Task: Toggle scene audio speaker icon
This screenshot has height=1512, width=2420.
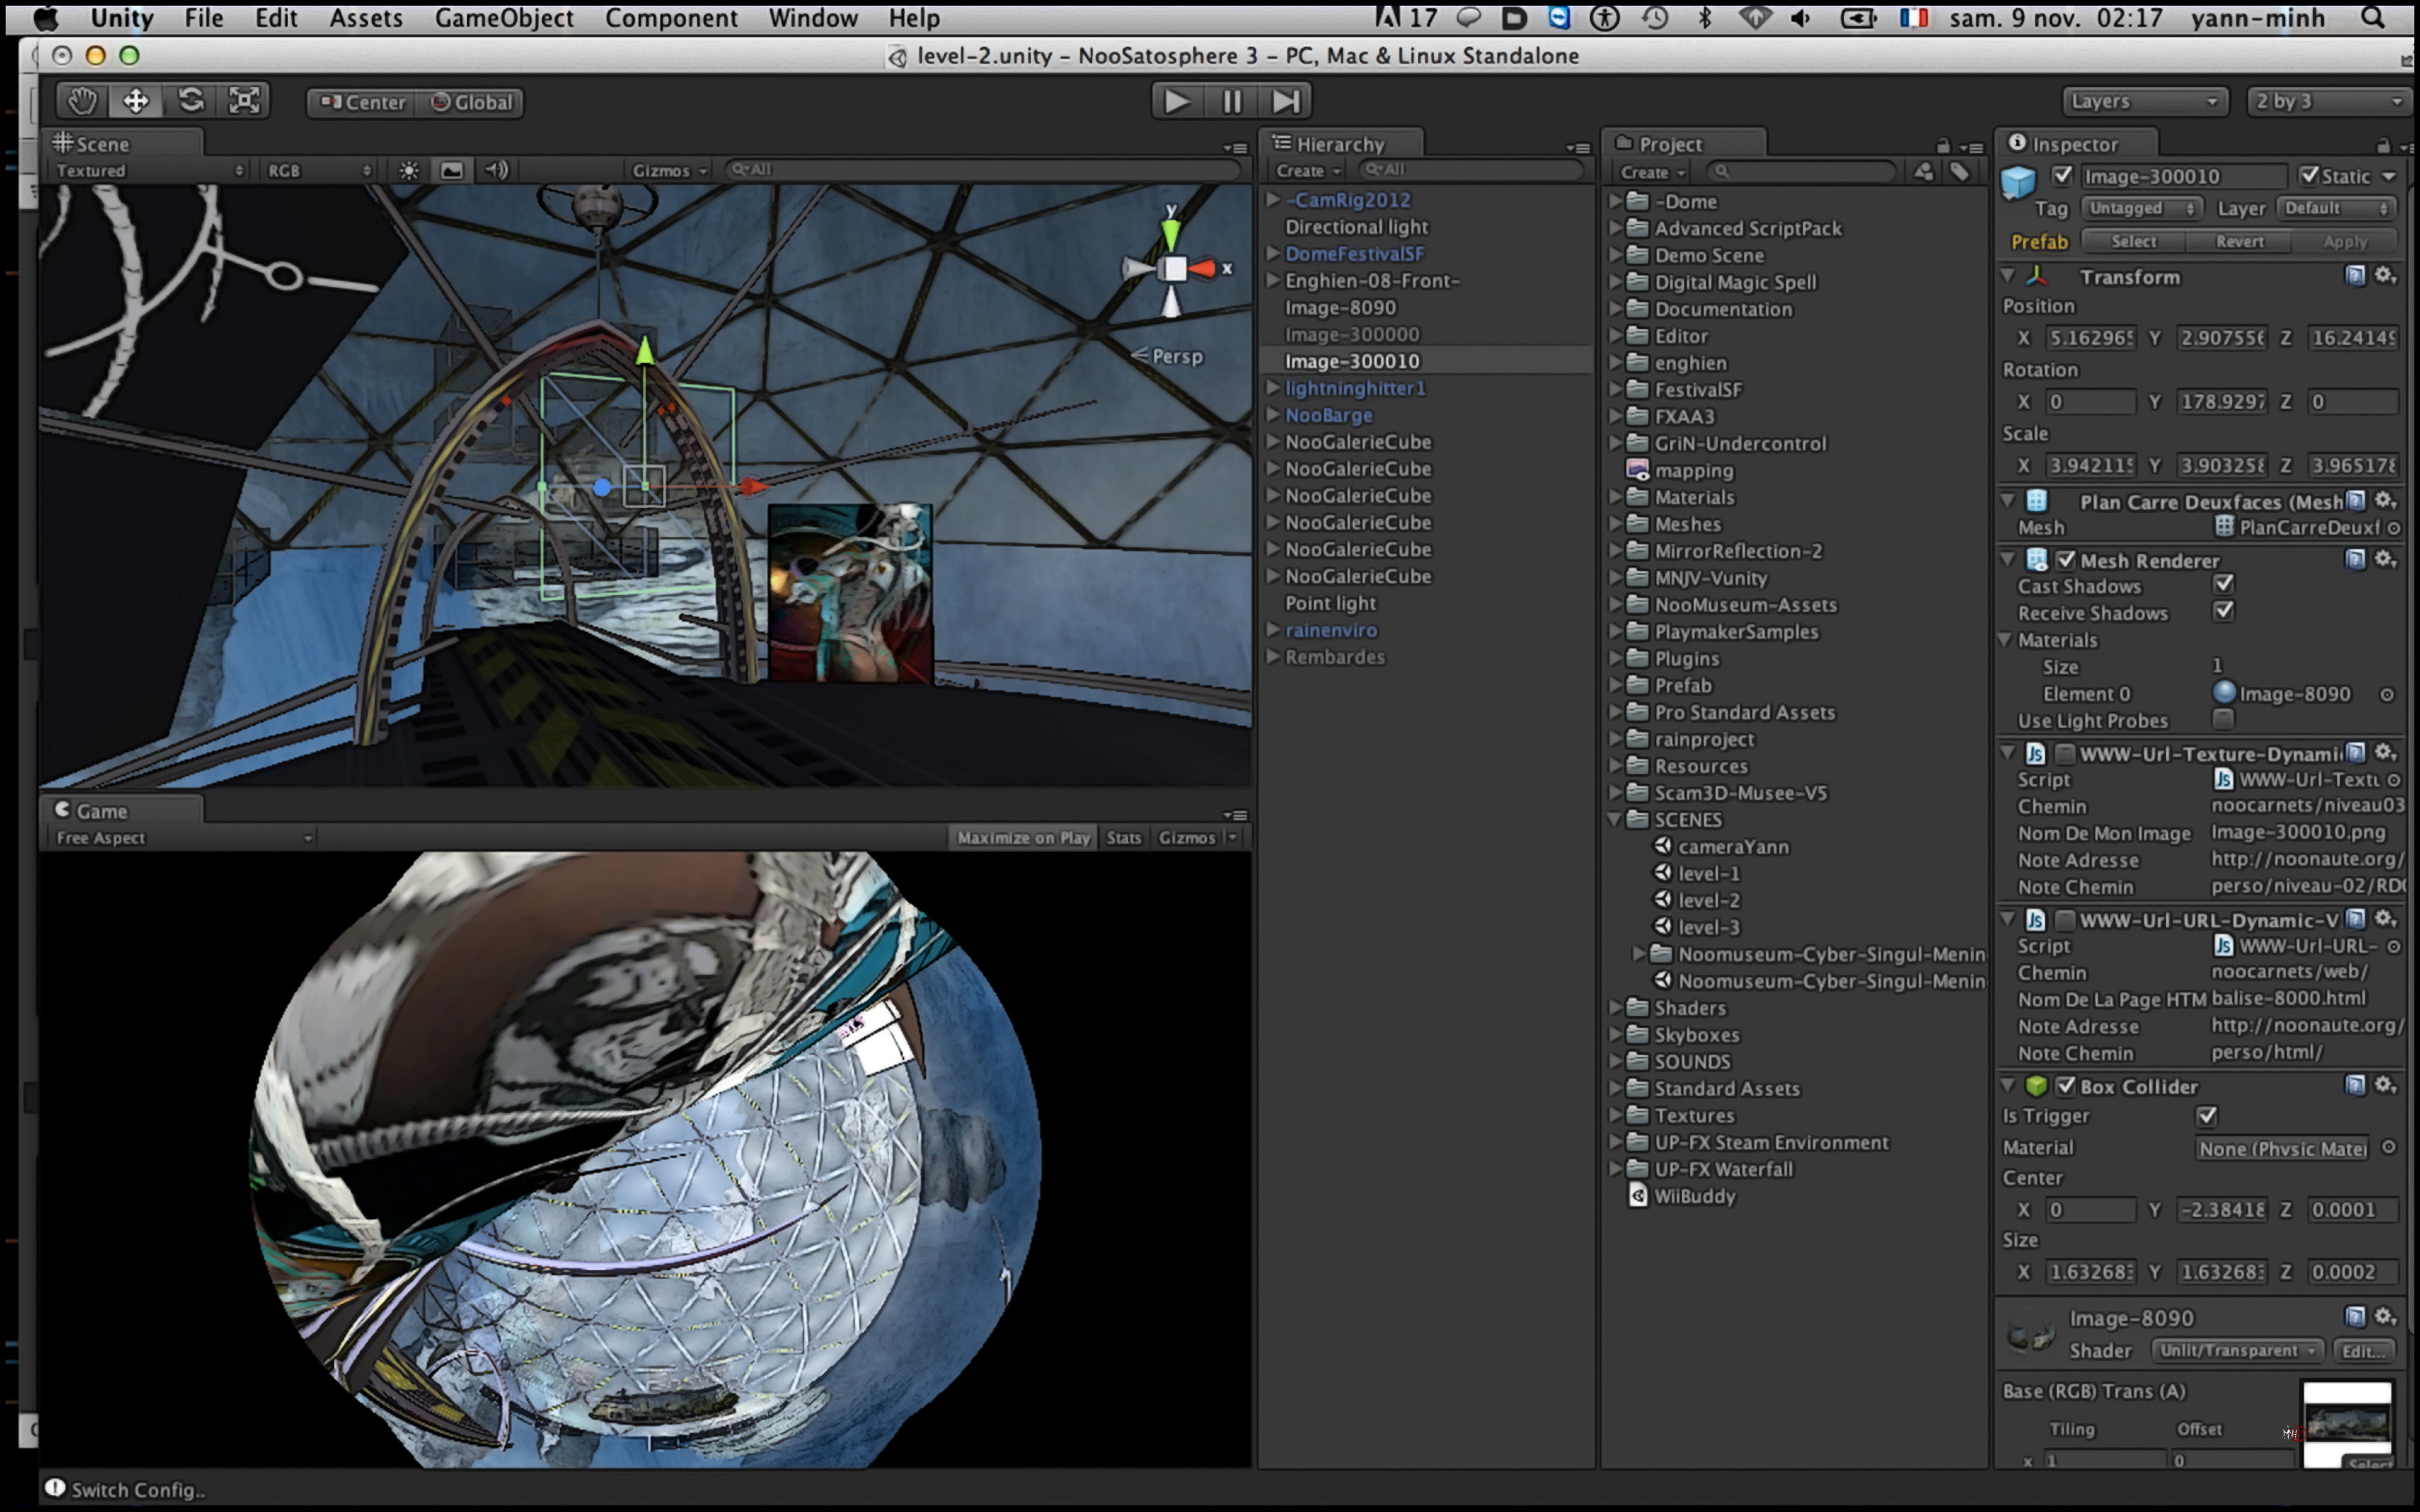Action: click(x=497, y=170)
